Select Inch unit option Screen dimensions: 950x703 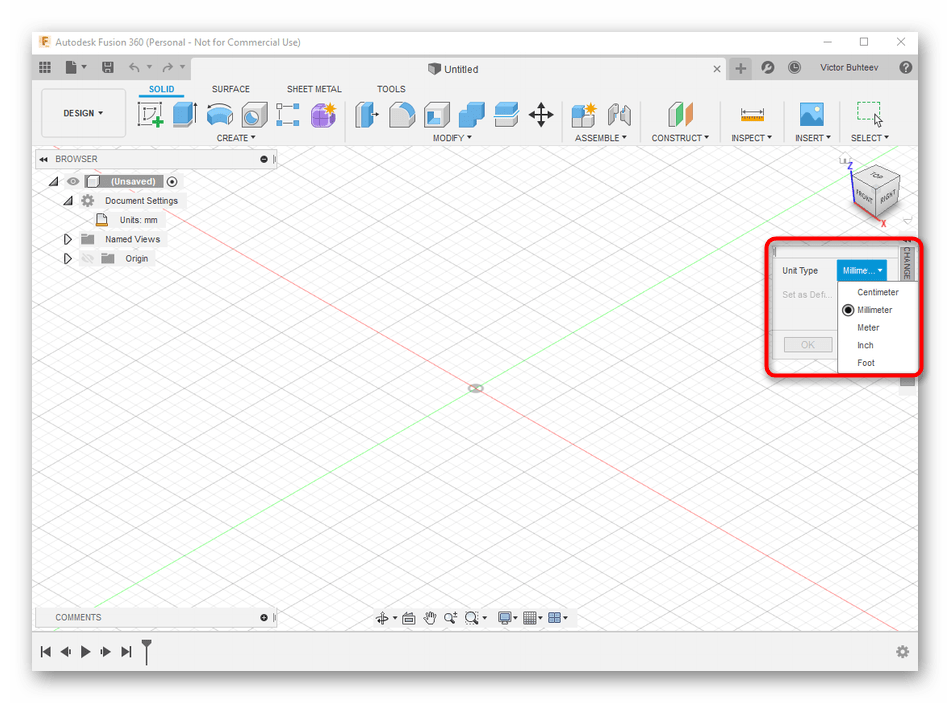coord(865,345)
